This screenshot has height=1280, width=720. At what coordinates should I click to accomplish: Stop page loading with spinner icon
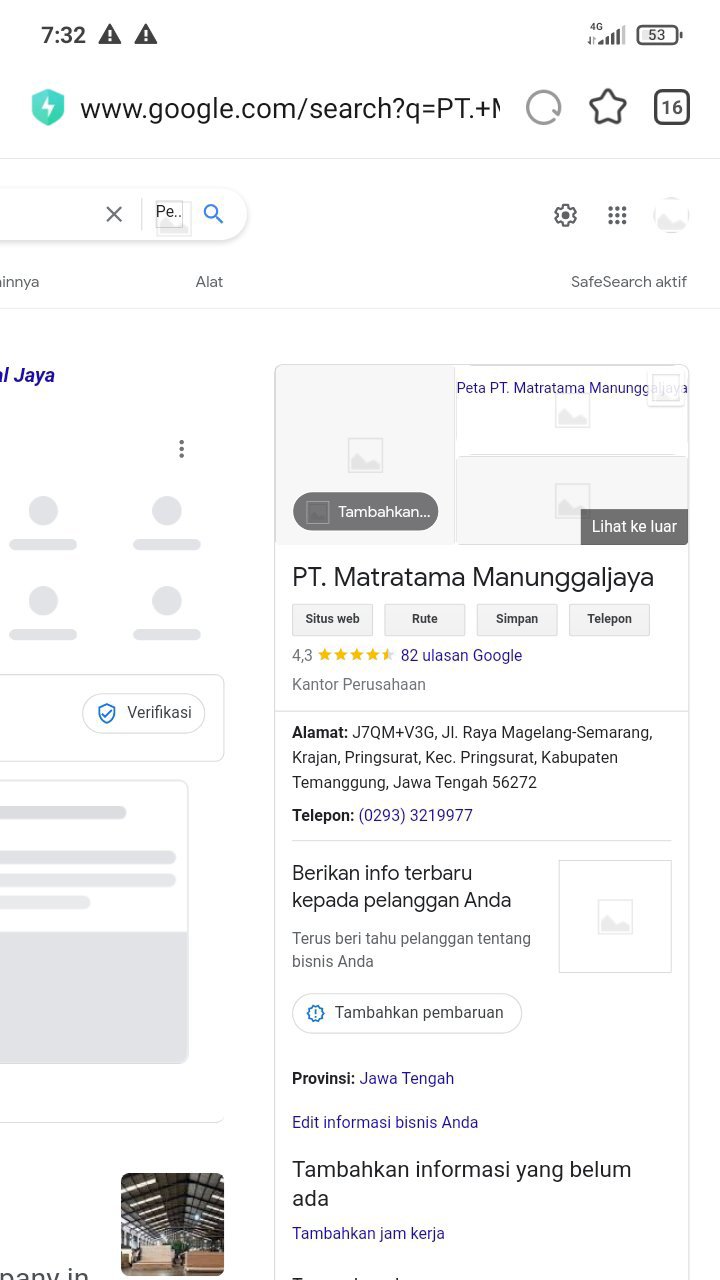(544, 107)
